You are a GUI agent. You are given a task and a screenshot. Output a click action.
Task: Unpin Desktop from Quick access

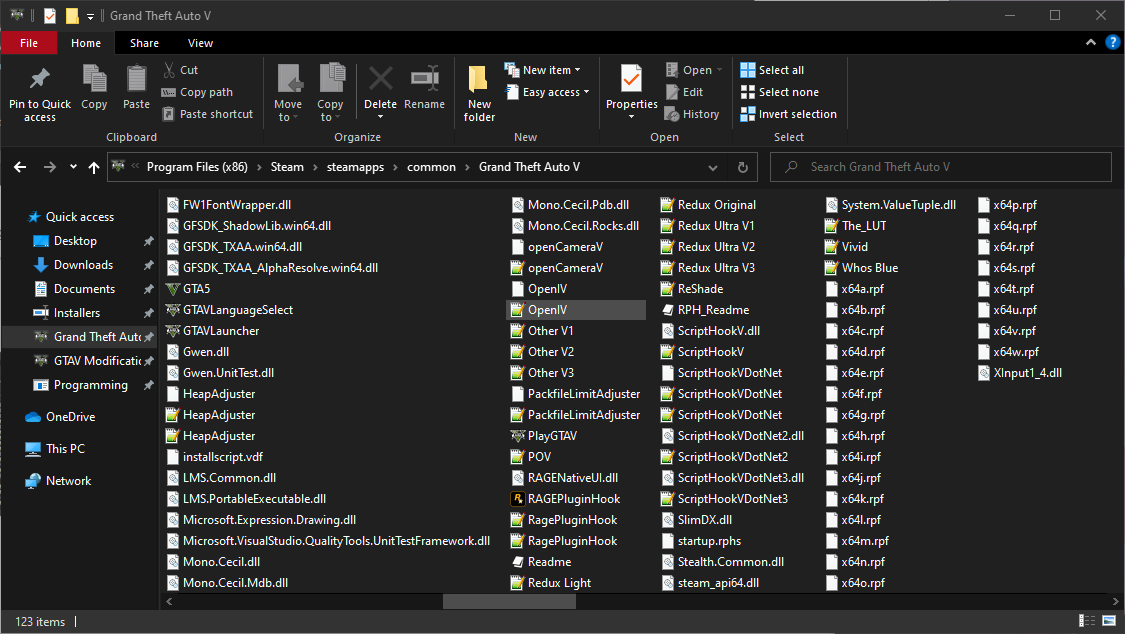coord(149,241)
